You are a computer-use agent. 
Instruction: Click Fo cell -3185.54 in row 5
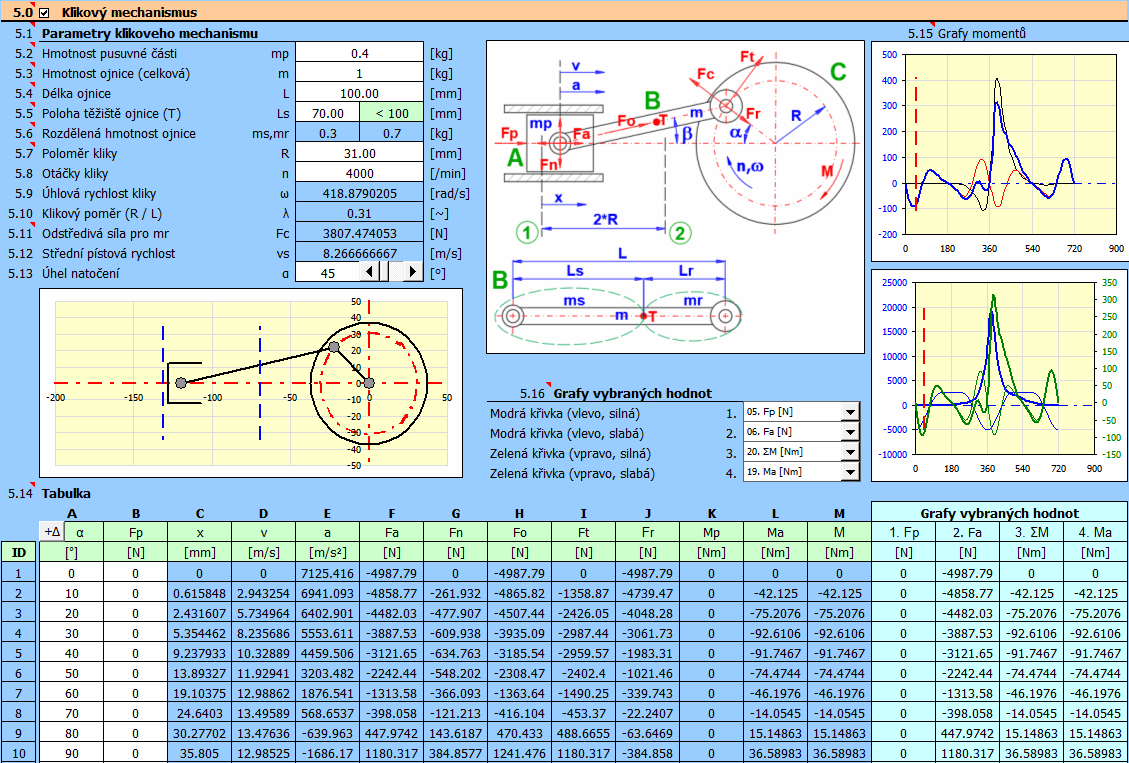[x=519, y=654]
